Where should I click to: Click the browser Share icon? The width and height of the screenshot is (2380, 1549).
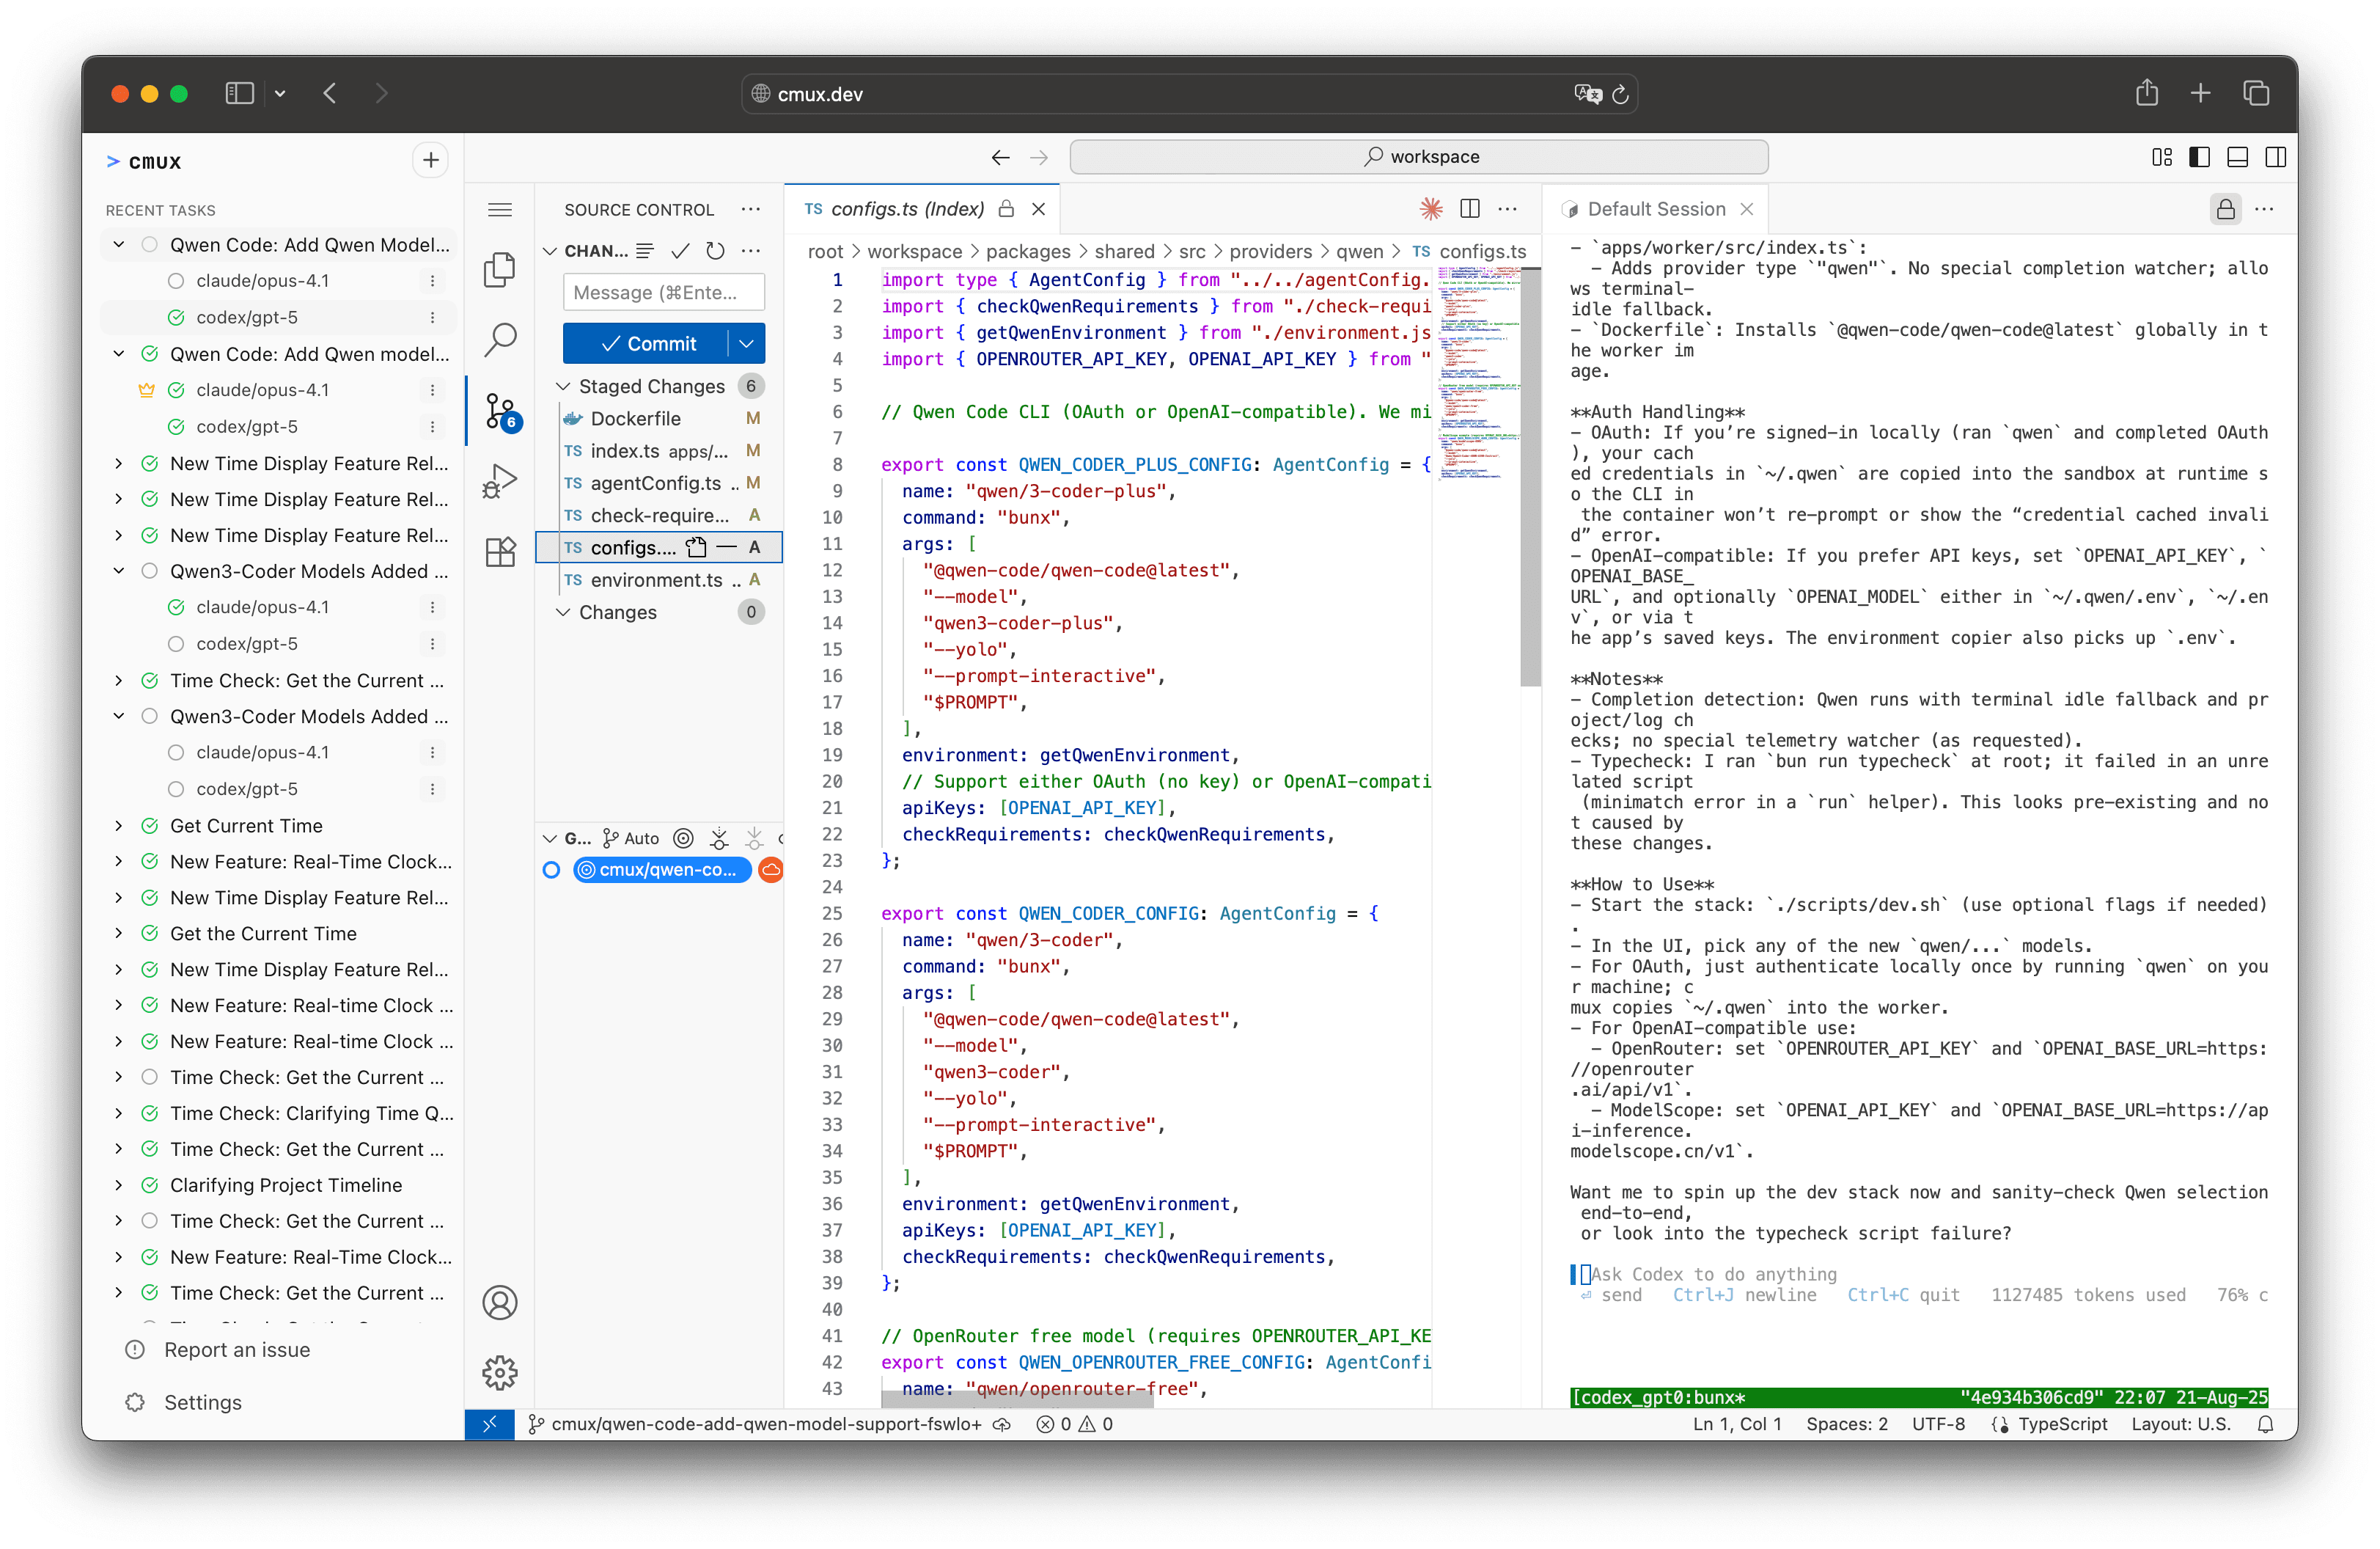point(2146,93)
